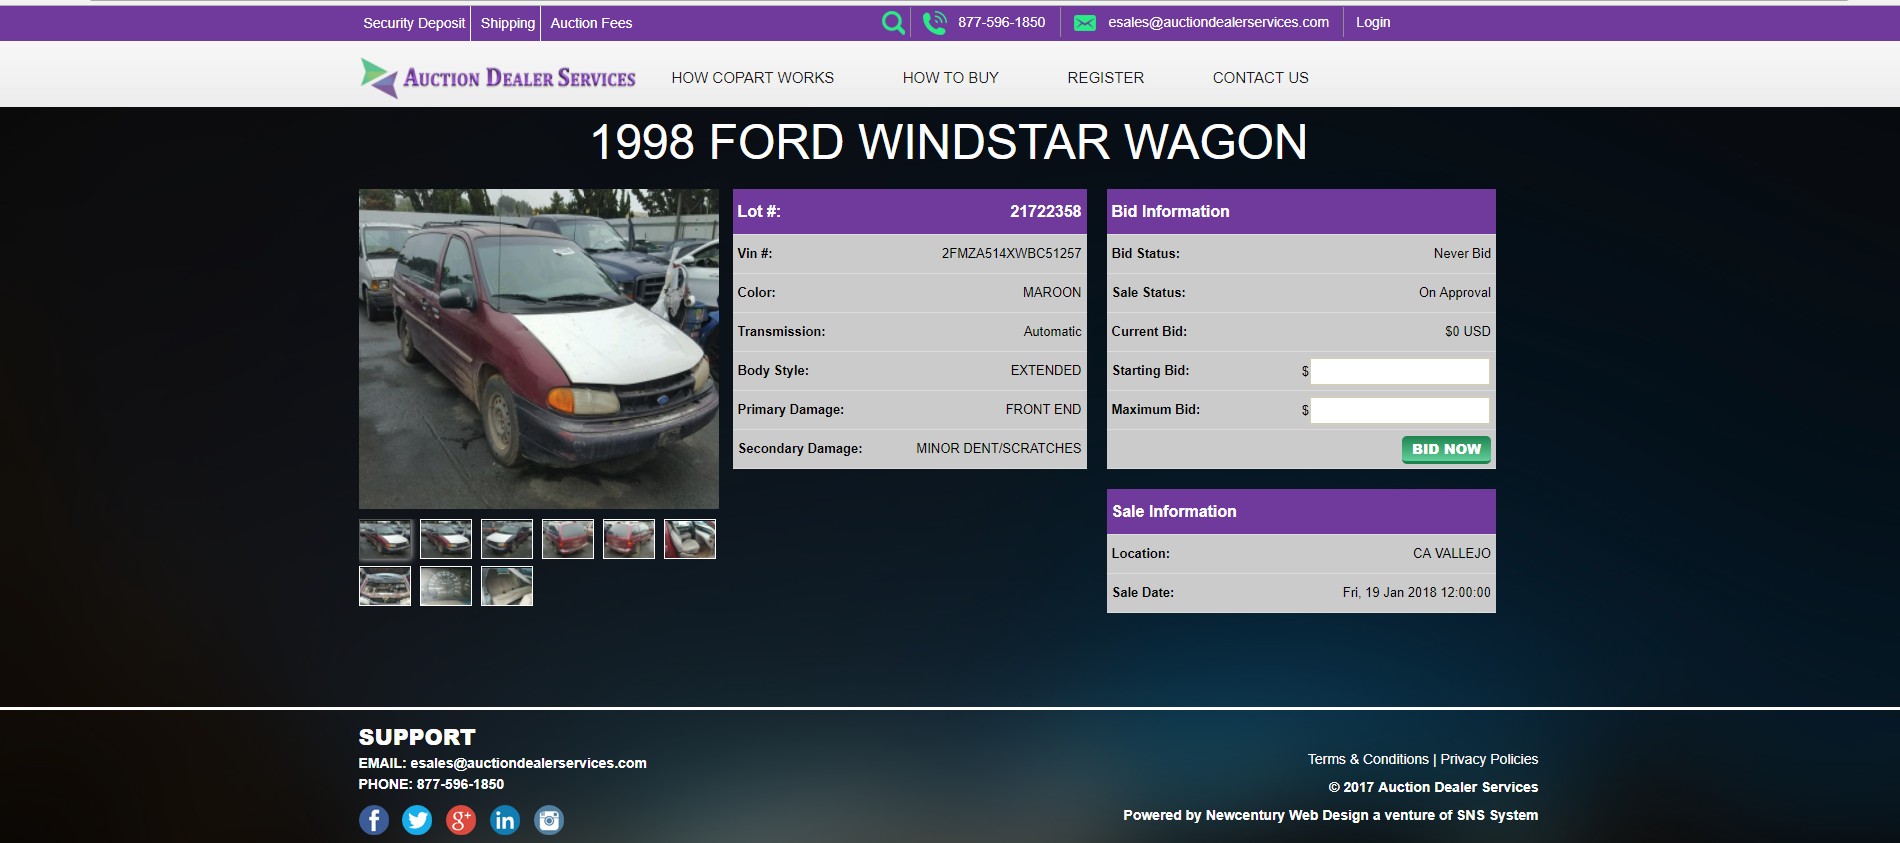Click the main Windstar vehicle photo

click(539, 349)
